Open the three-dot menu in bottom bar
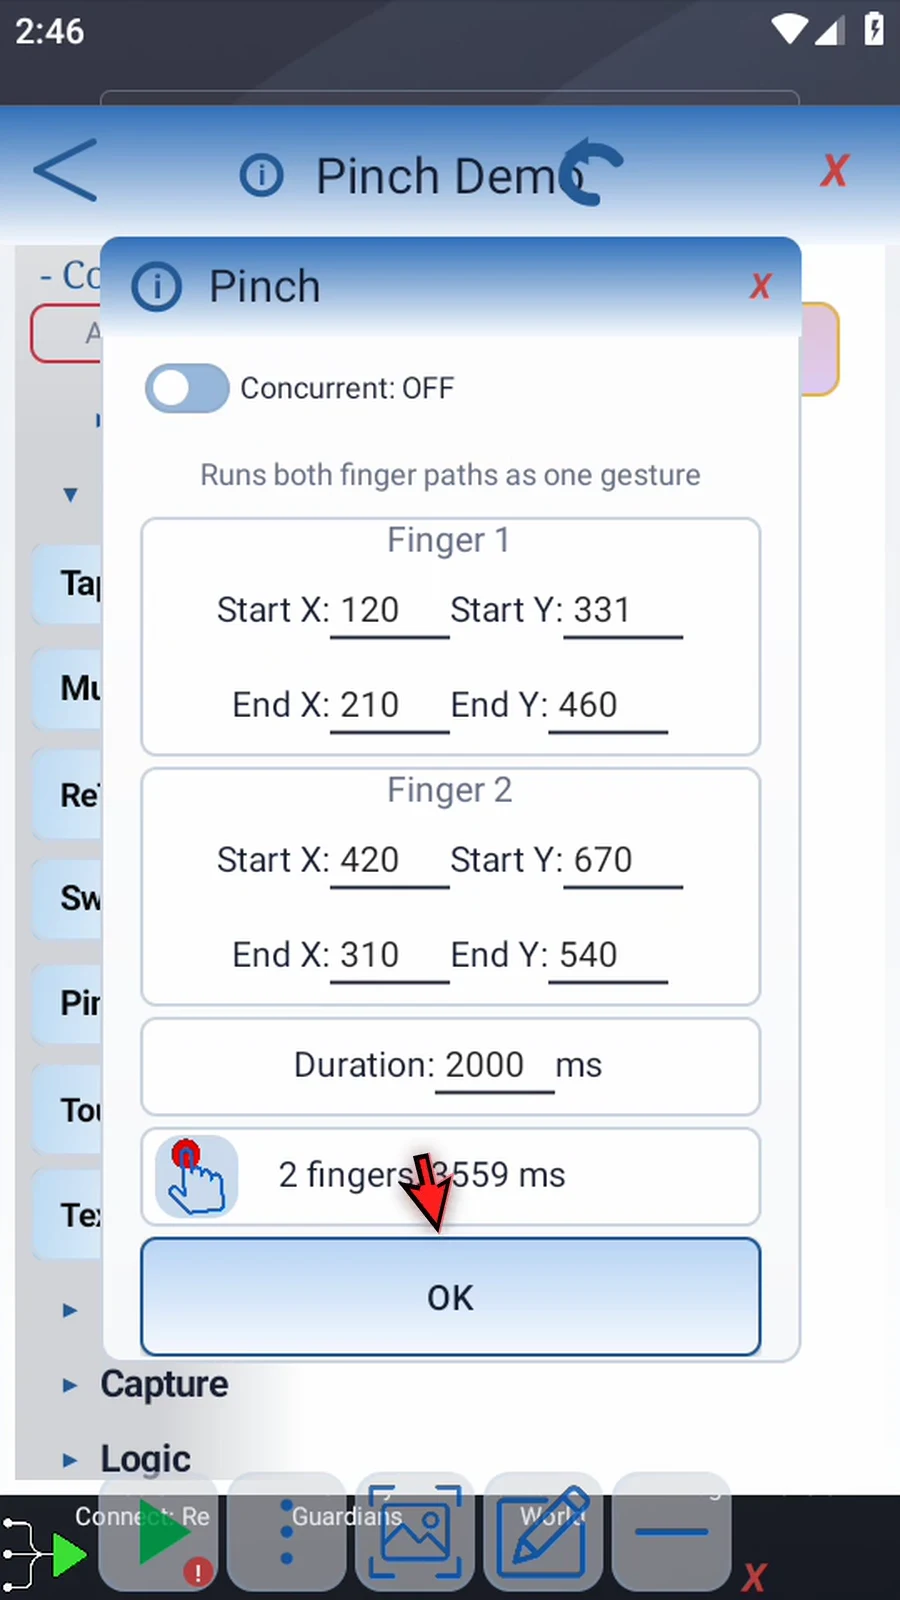Viewport: 900px width, 1600px height. point(287,1532)
